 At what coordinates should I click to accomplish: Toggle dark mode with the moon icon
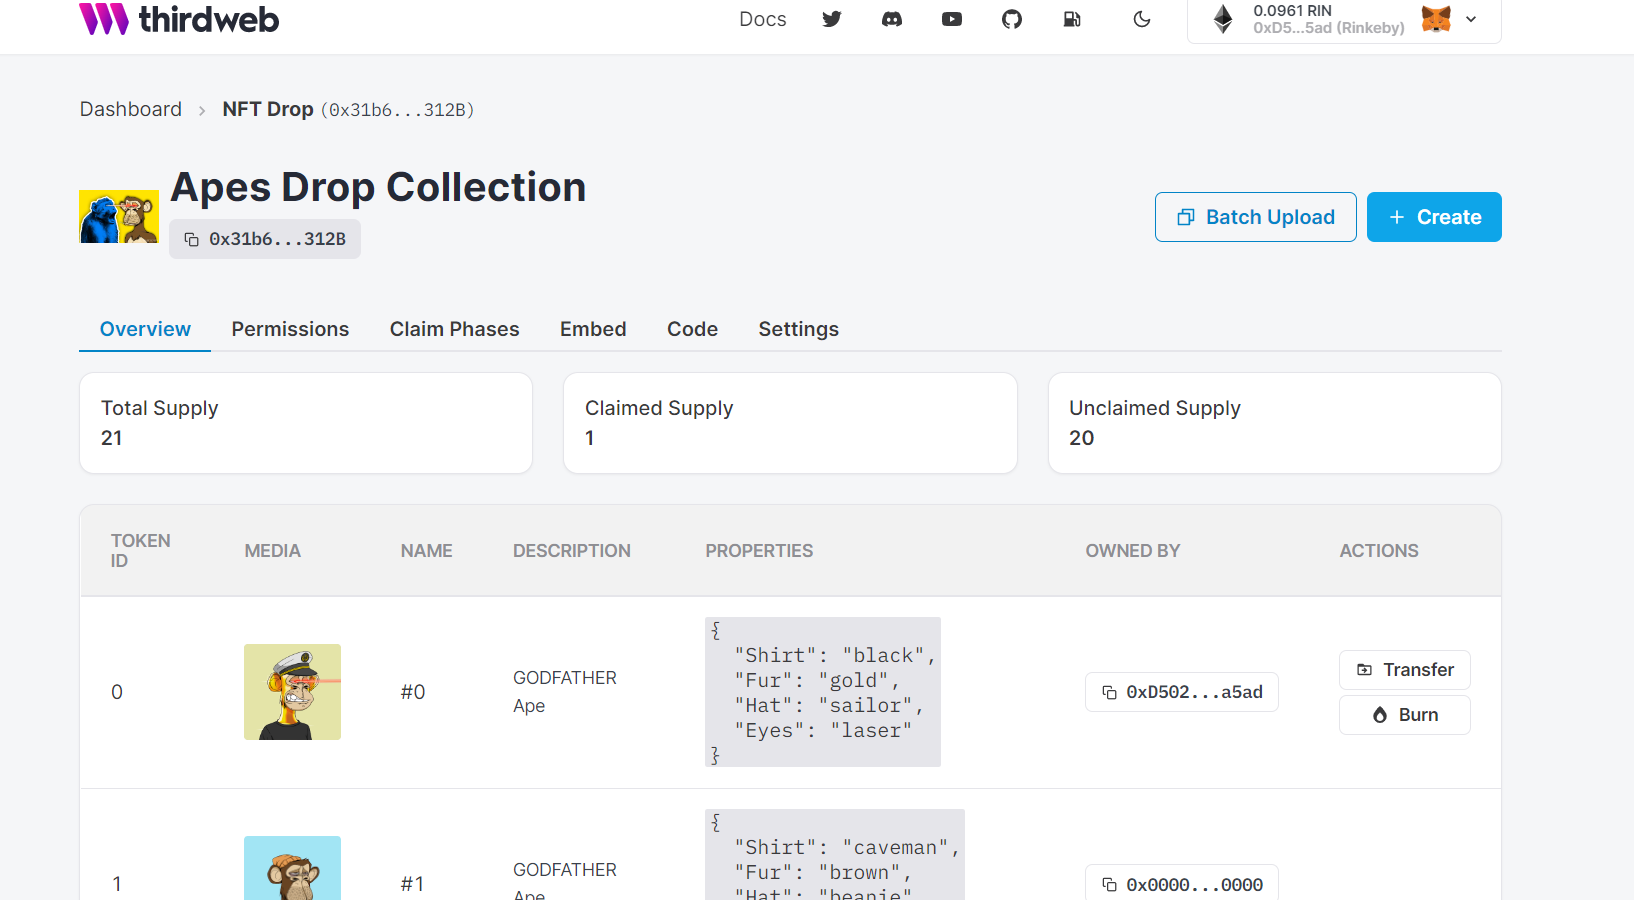(1142, 19)
